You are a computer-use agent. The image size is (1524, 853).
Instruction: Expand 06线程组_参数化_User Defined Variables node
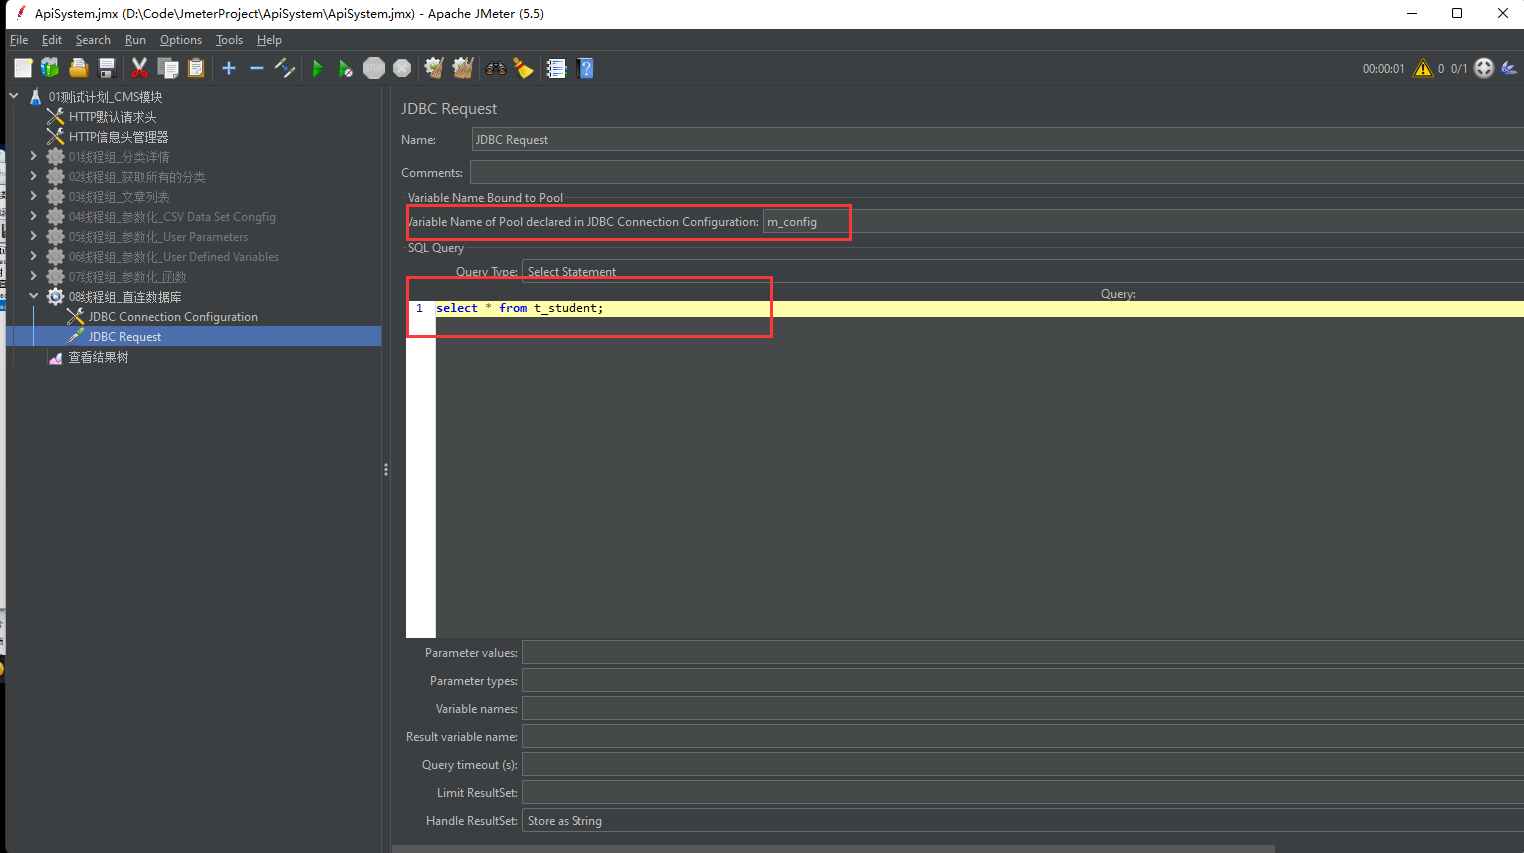tap(33, 256)
